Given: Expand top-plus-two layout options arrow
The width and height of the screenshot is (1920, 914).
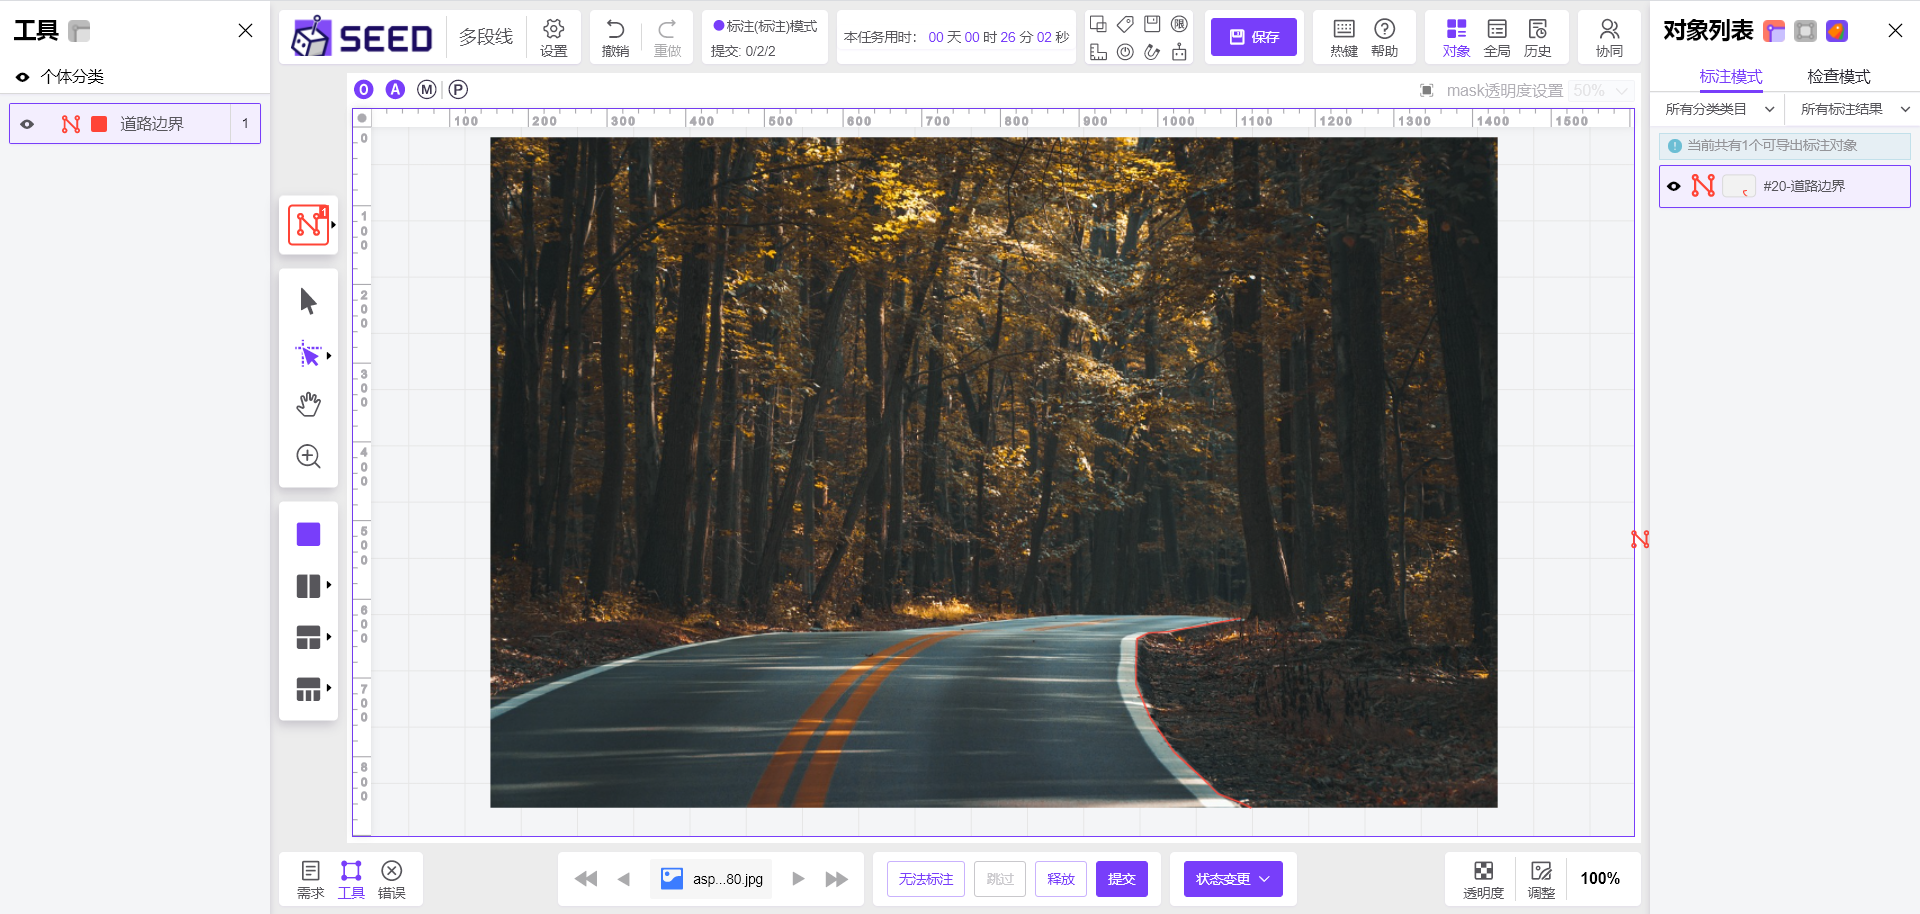Looking at the screenshot, I should point(329,636).
